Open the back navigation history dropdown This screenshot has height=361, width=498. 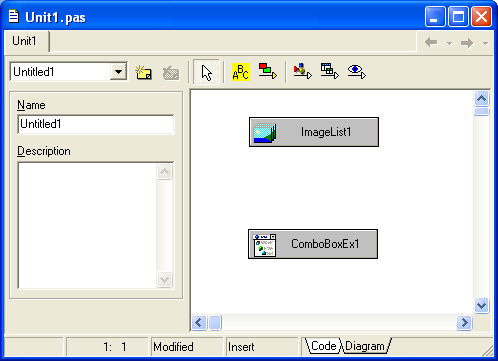(449, 43)
